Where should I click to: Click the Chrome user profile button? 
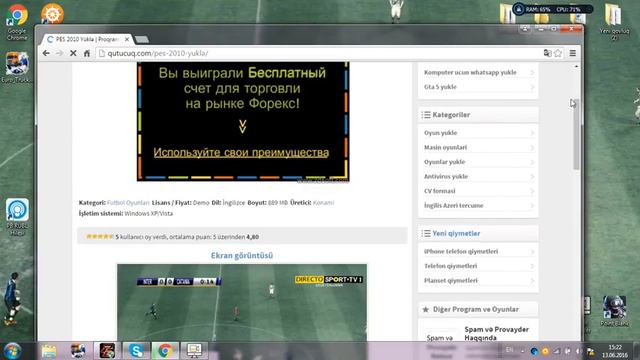coord(525,29)
